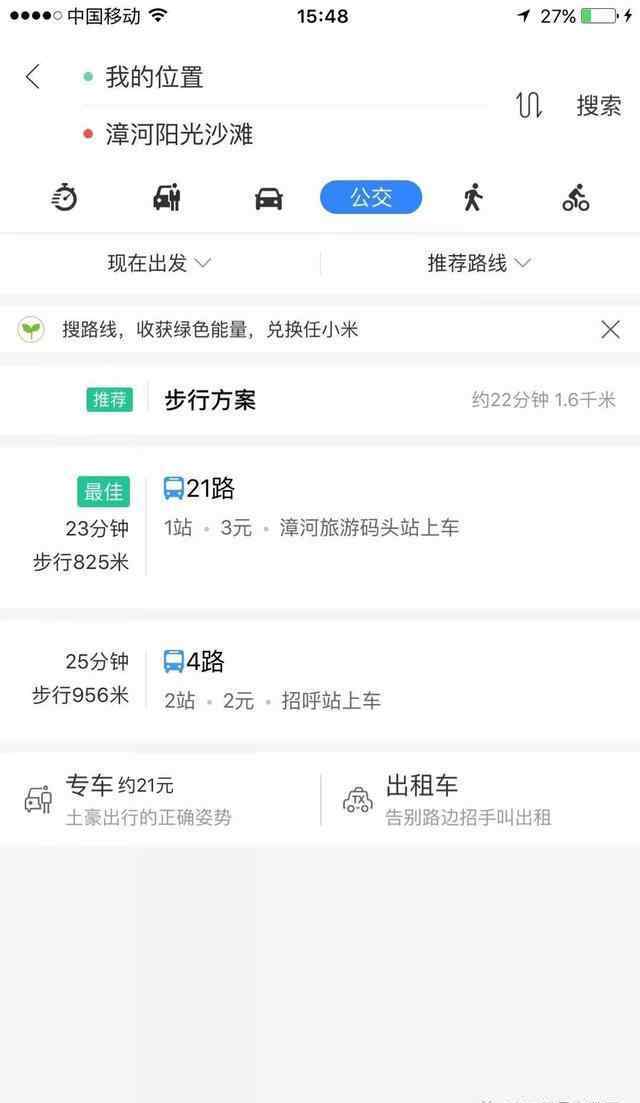
Task: Select the cycling mode icon
Action: click(575, 198)
